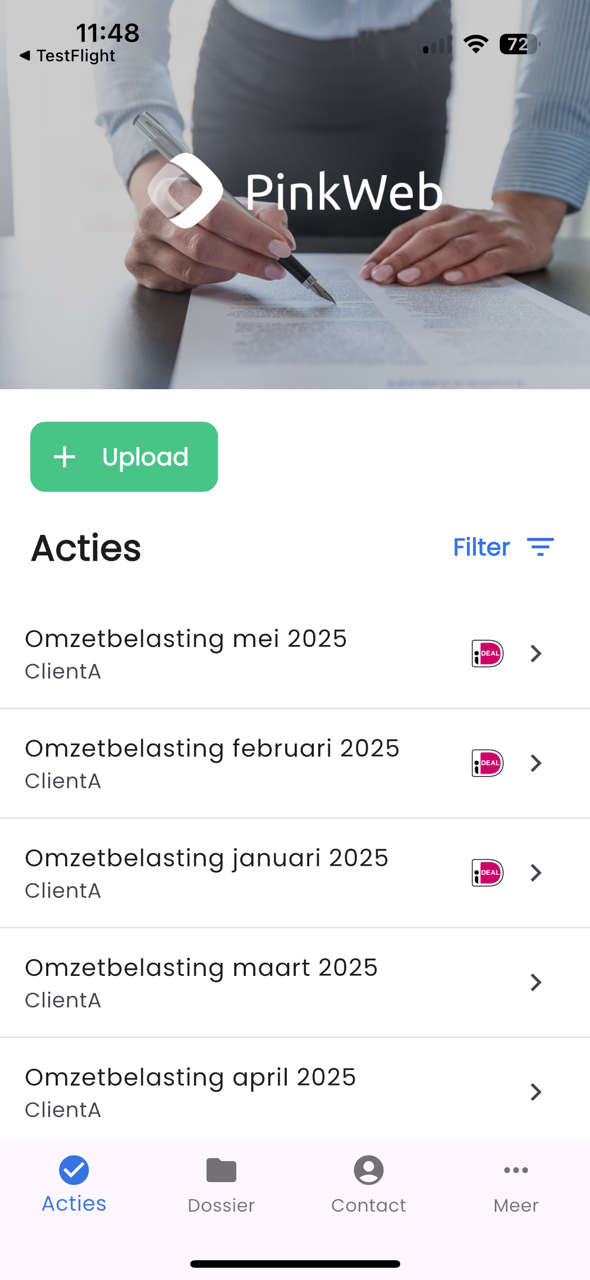The image size is (590, 1280).
Task: Open Omzetbelasting januari 2025 list item
Action: (295, 873)
